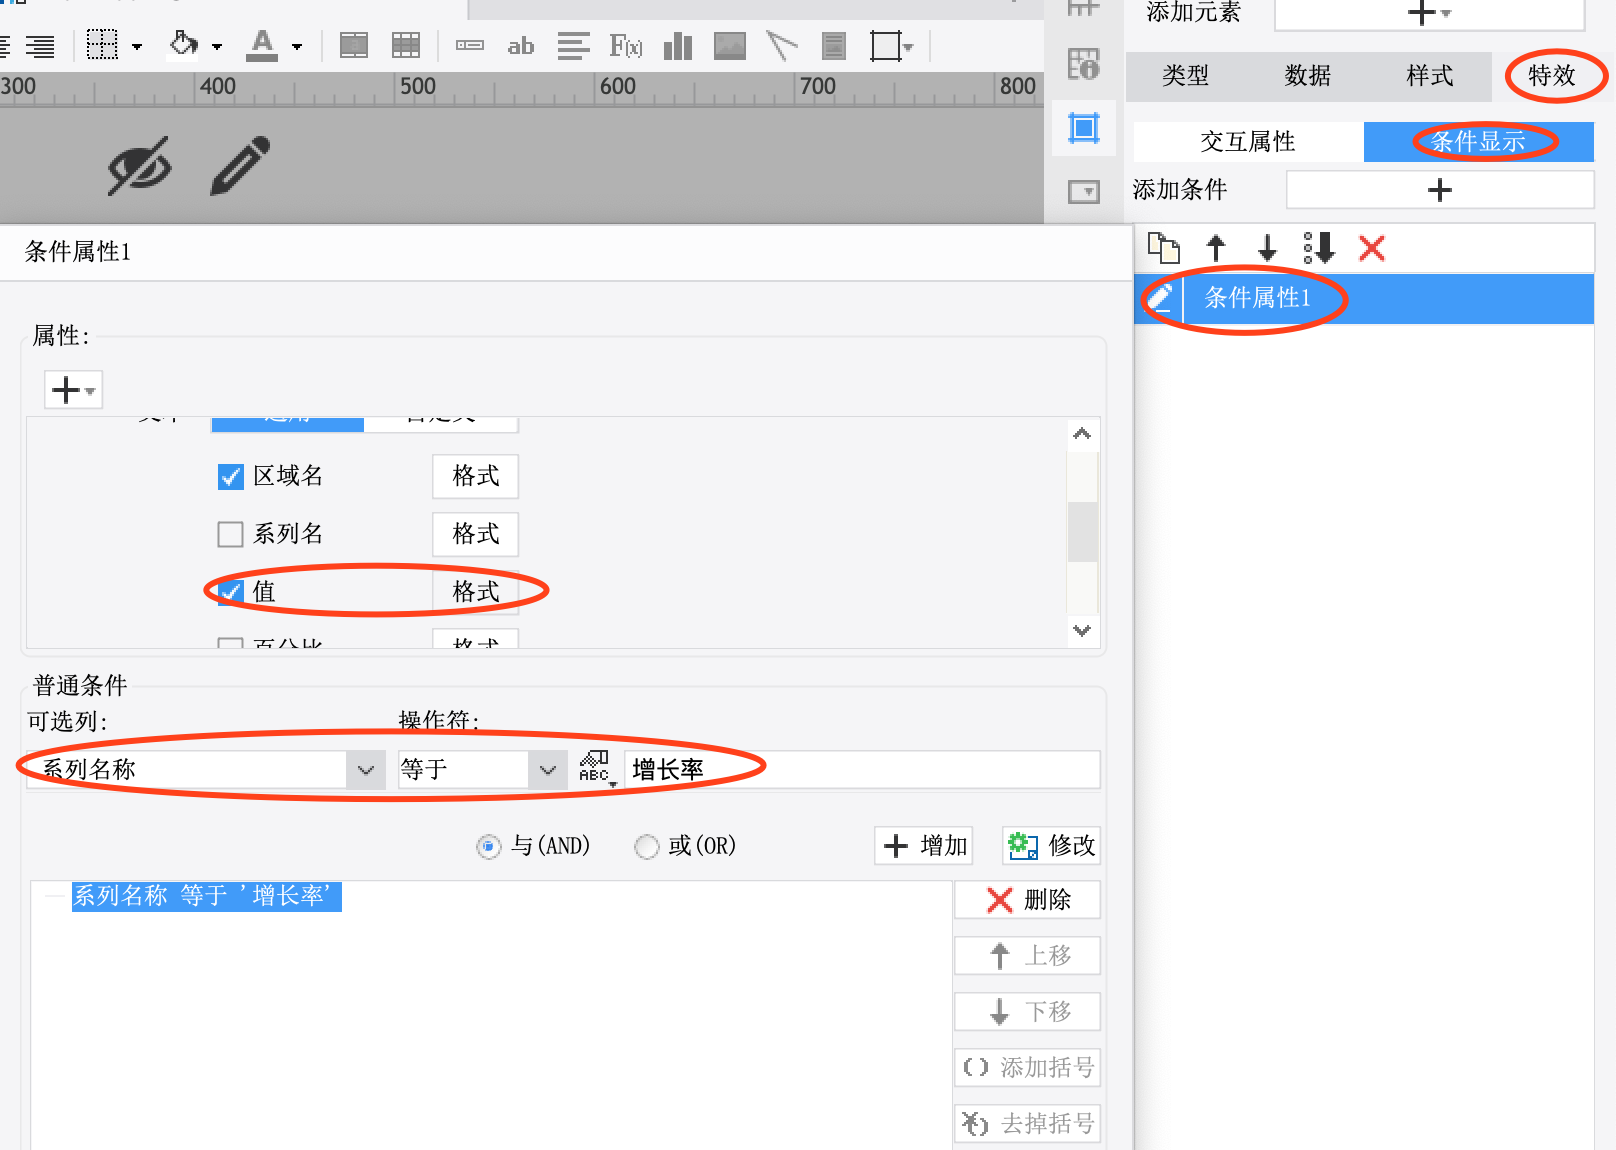Switch to the 类型 tab
The image size is (1616, 1150).
pyautogui.click(x=1186, y=75)
